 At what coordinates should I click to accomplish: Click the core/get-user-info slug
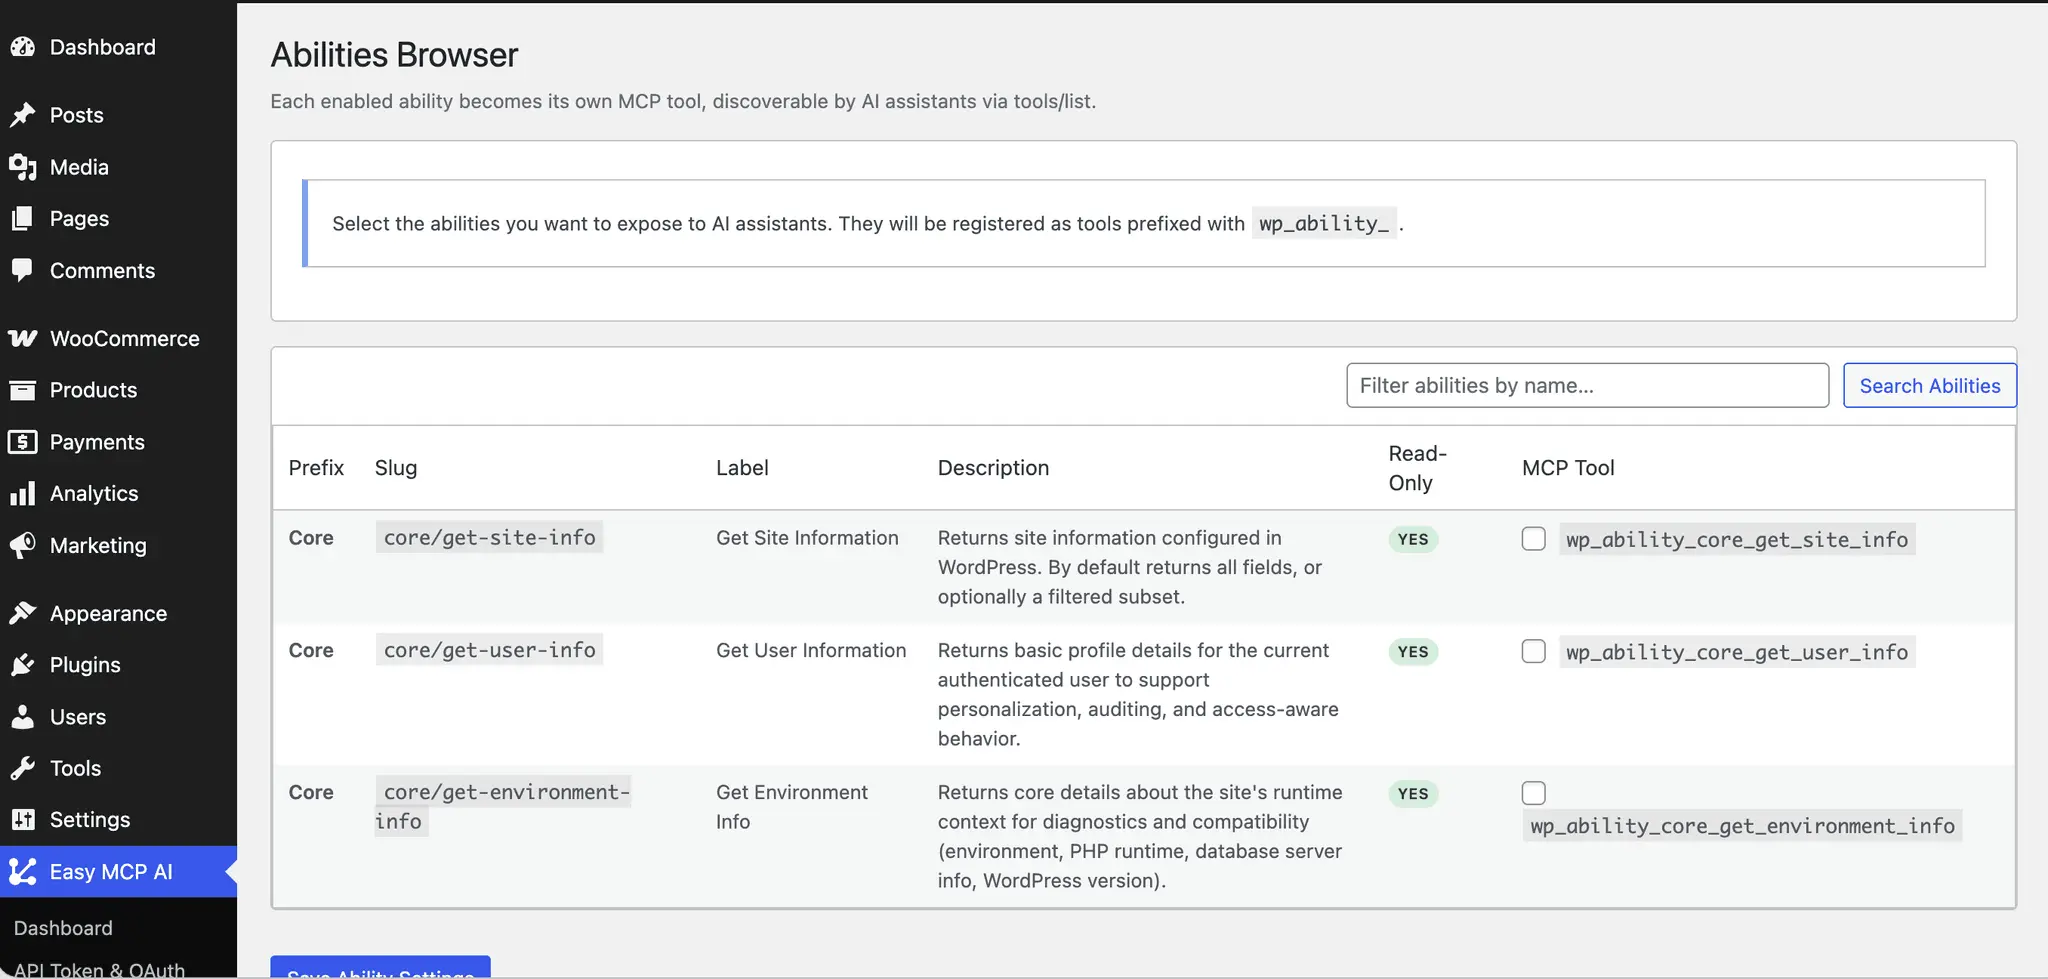(490, 650)
